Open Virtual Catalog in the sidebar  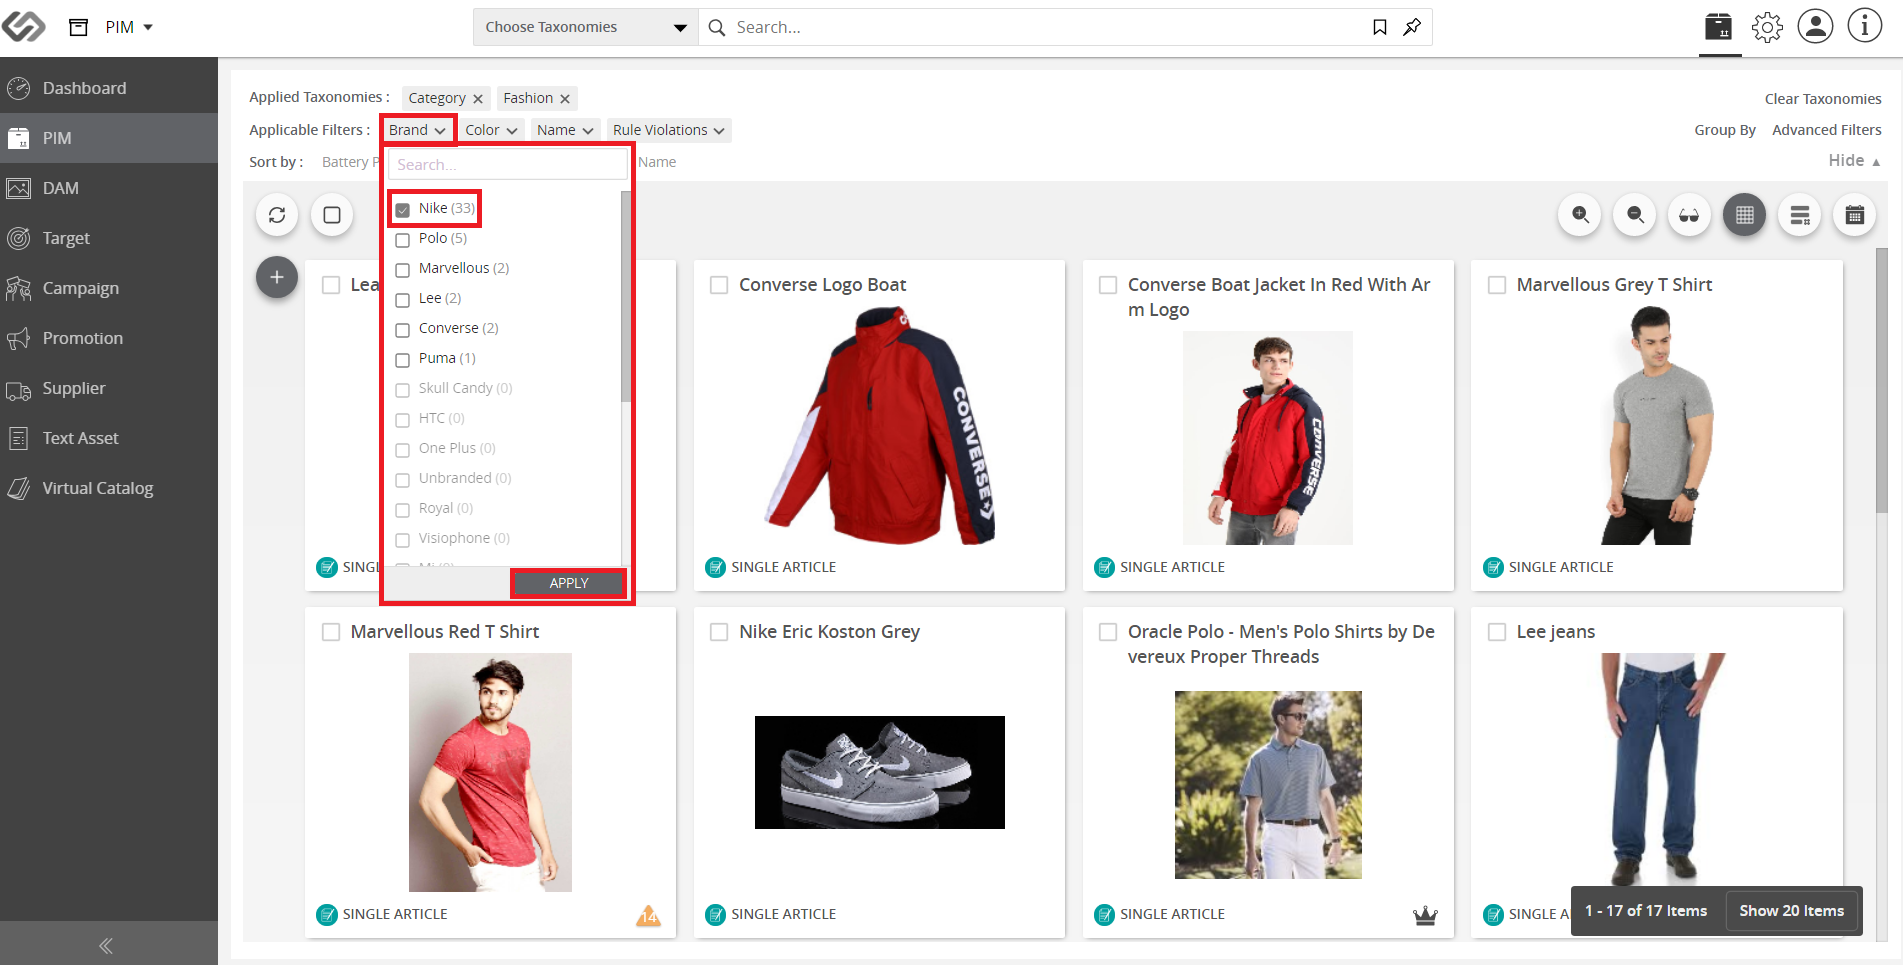pyautogui.click(x=109, y=488)
